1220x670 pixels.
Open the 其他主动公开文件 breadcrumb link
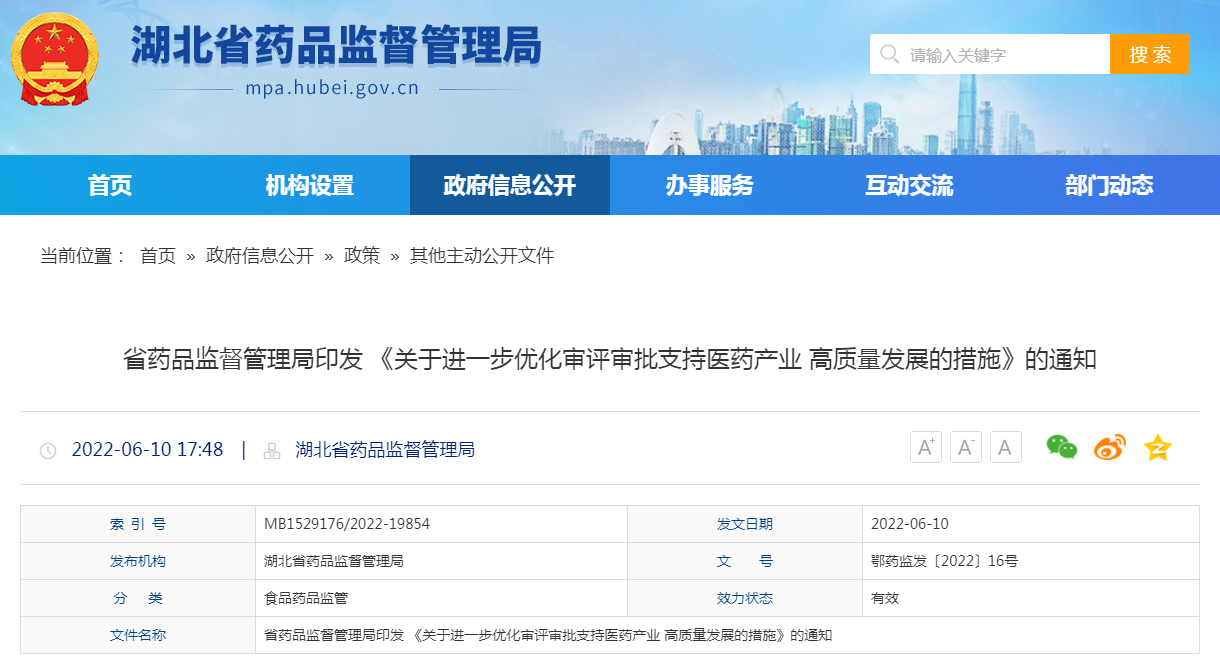tap(481, 256)
